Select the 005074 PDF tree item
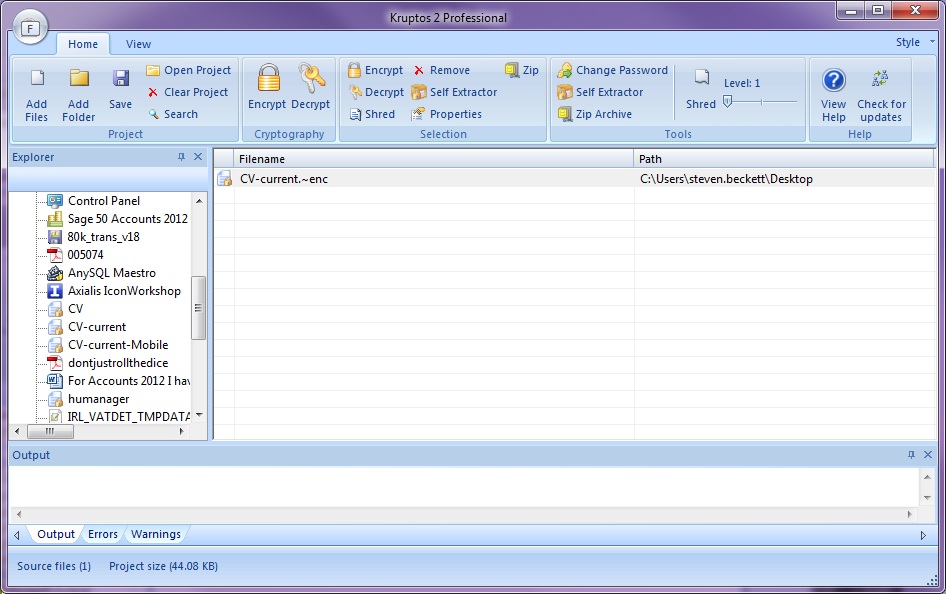The width and height of the screenshot is (946, 594). point(75,255)
